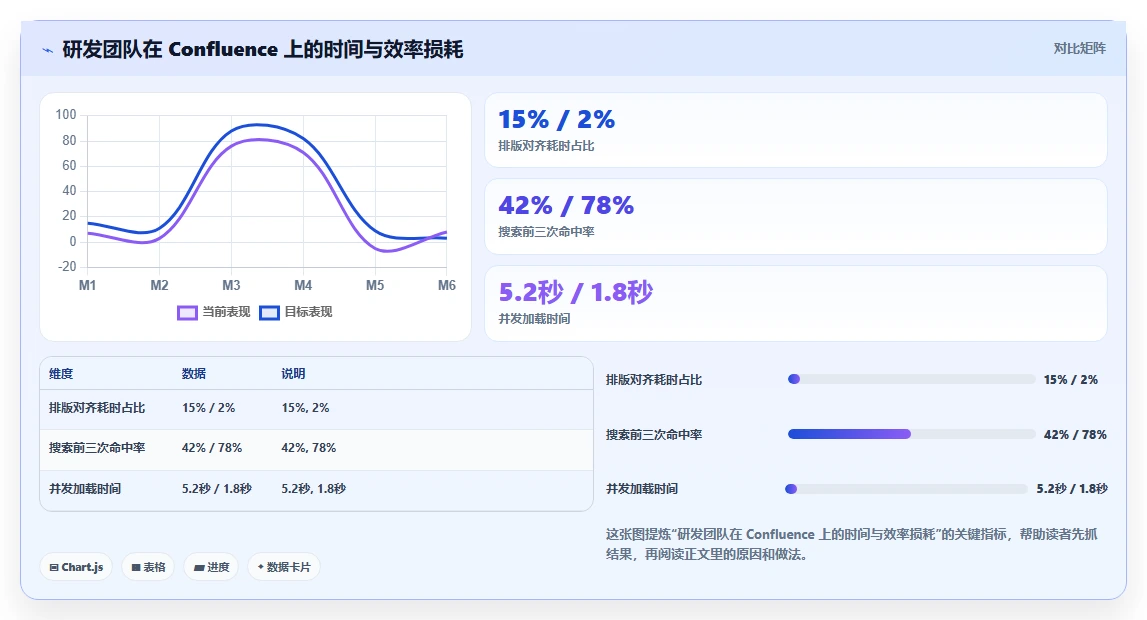
Task: Click table cell 5.2秒 / 1.8秒
Action: (217, 488)
